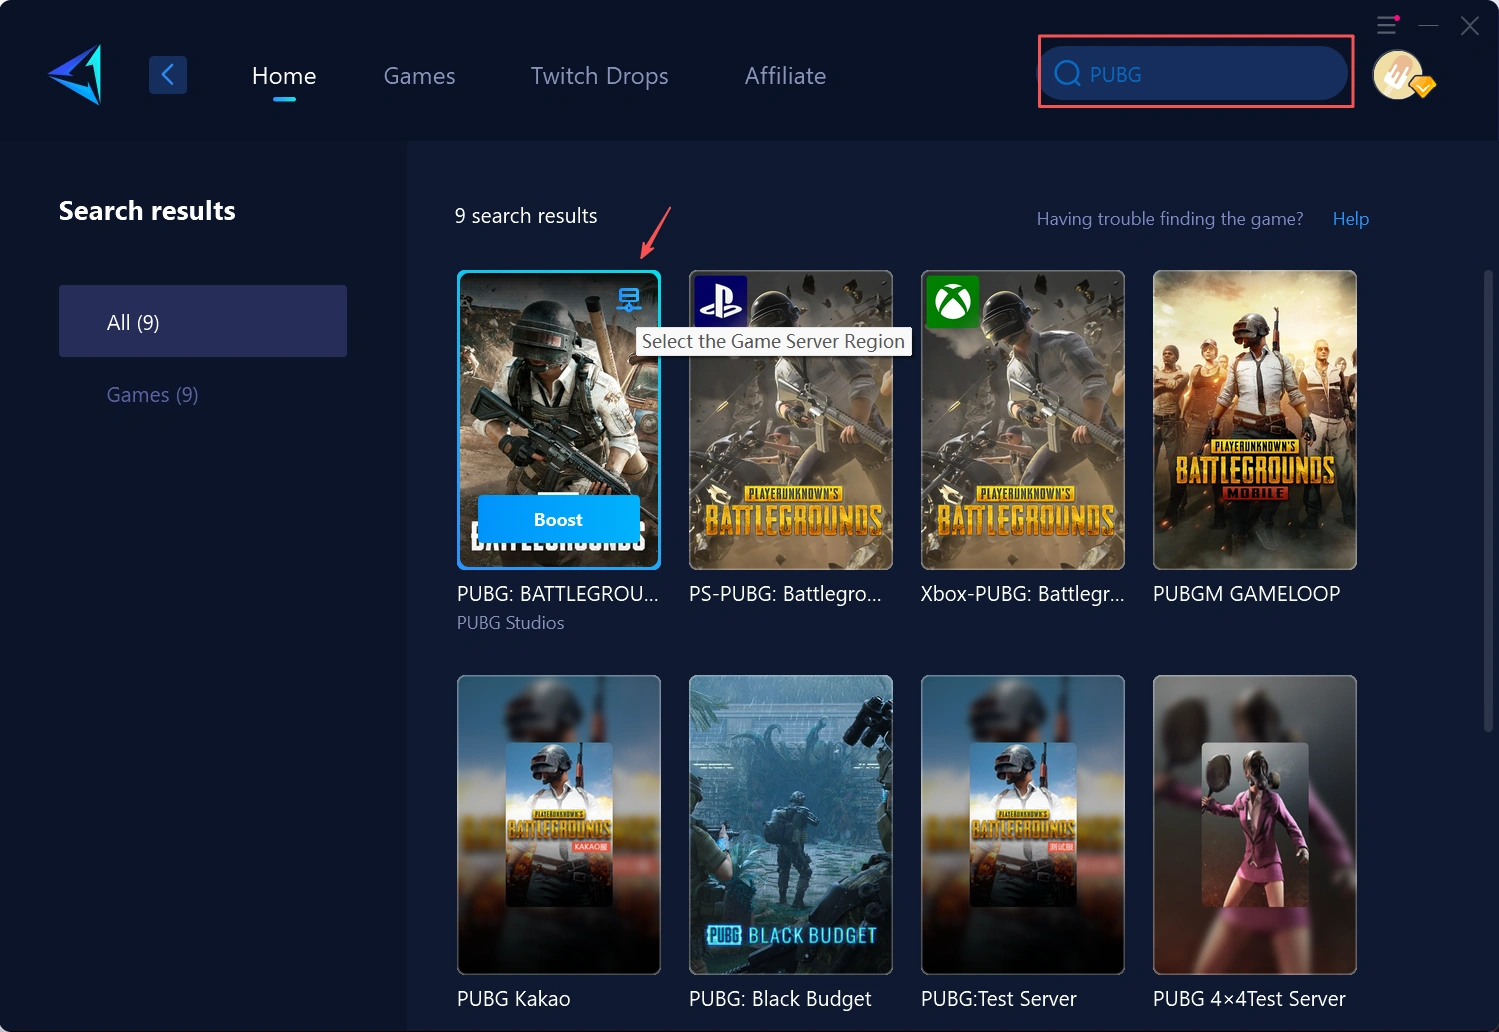Open the Games menu item

pyautogui.click(x=419, y=75)
